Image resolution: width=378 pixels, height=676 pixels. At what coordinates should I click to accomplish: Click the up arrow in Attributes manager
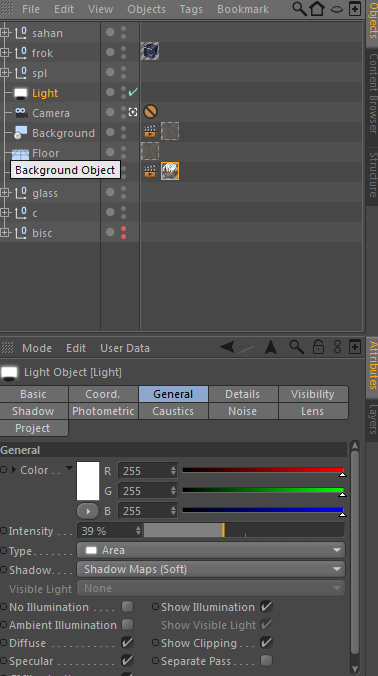271,347
